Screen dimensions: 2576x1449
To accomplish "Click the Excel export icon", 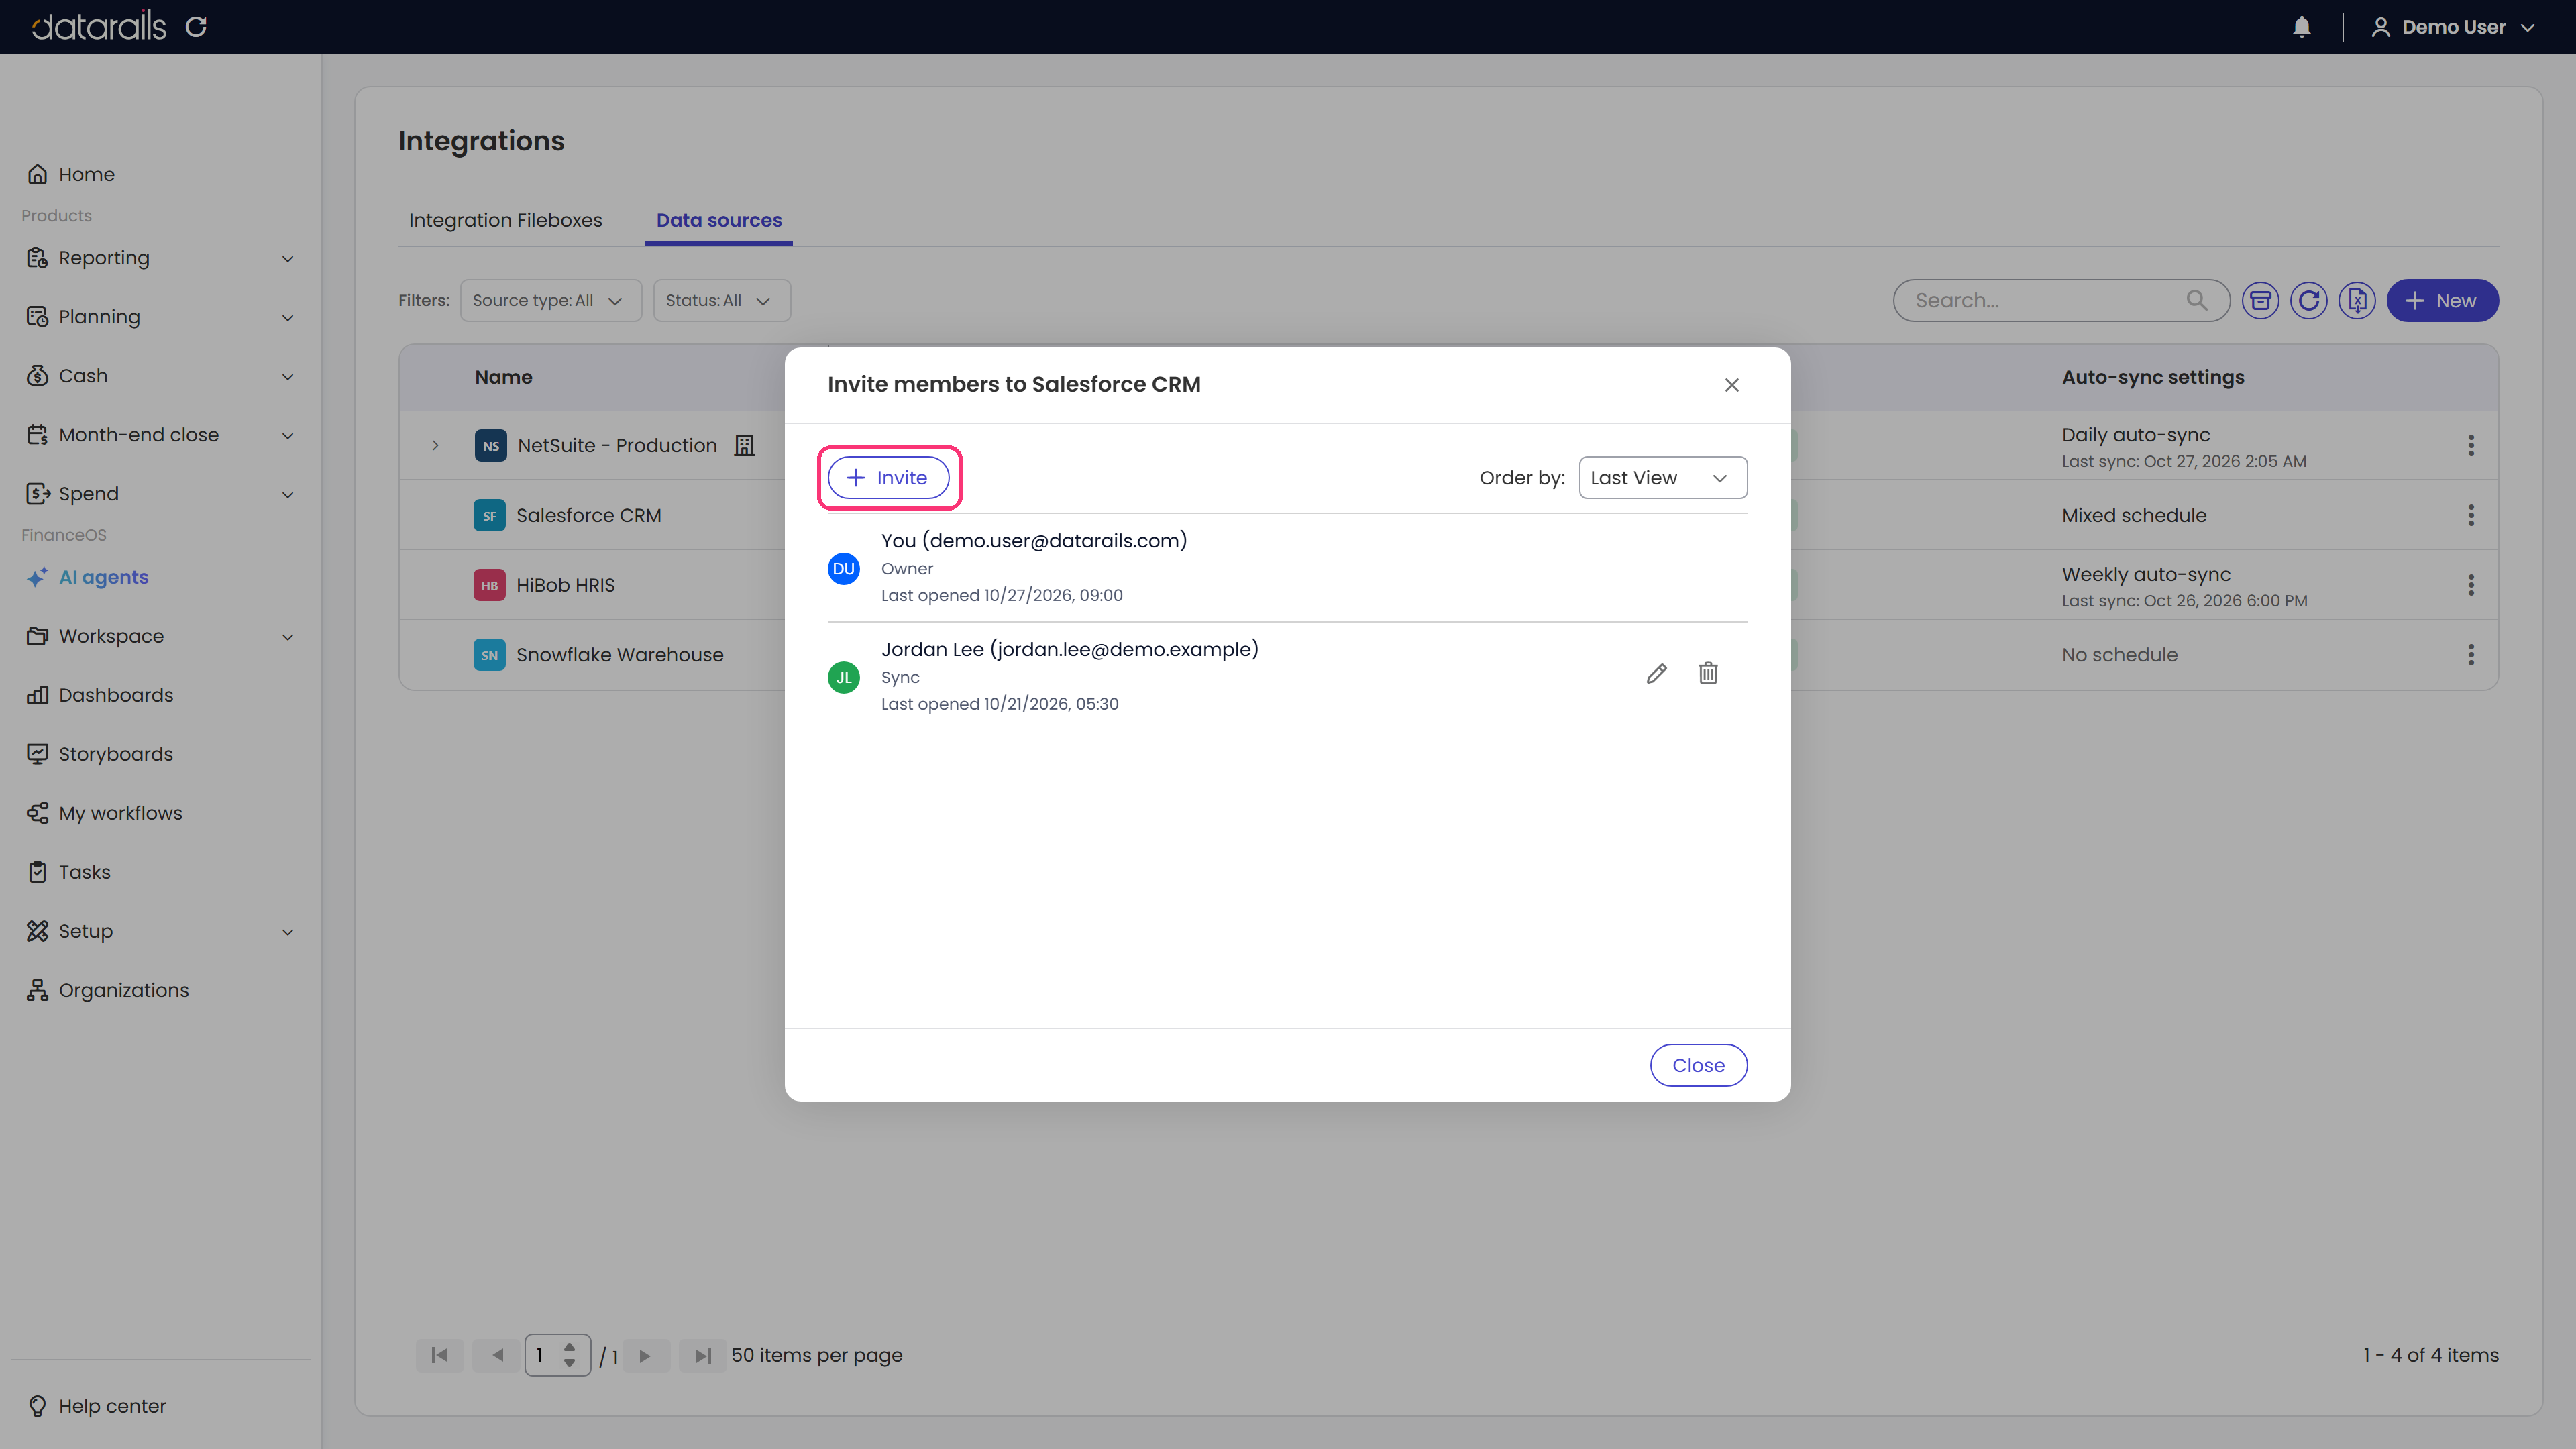I will (2357, 300).
